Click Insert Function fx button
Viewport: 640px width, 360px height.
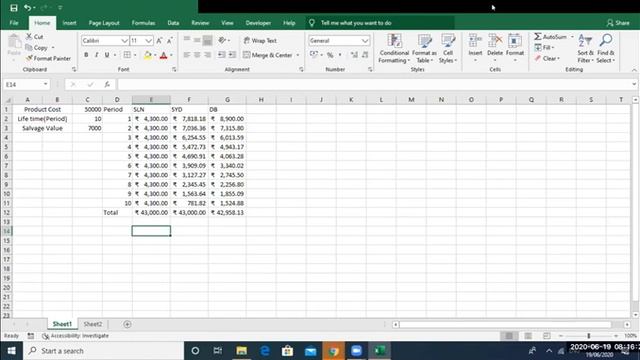coord(107,84)
